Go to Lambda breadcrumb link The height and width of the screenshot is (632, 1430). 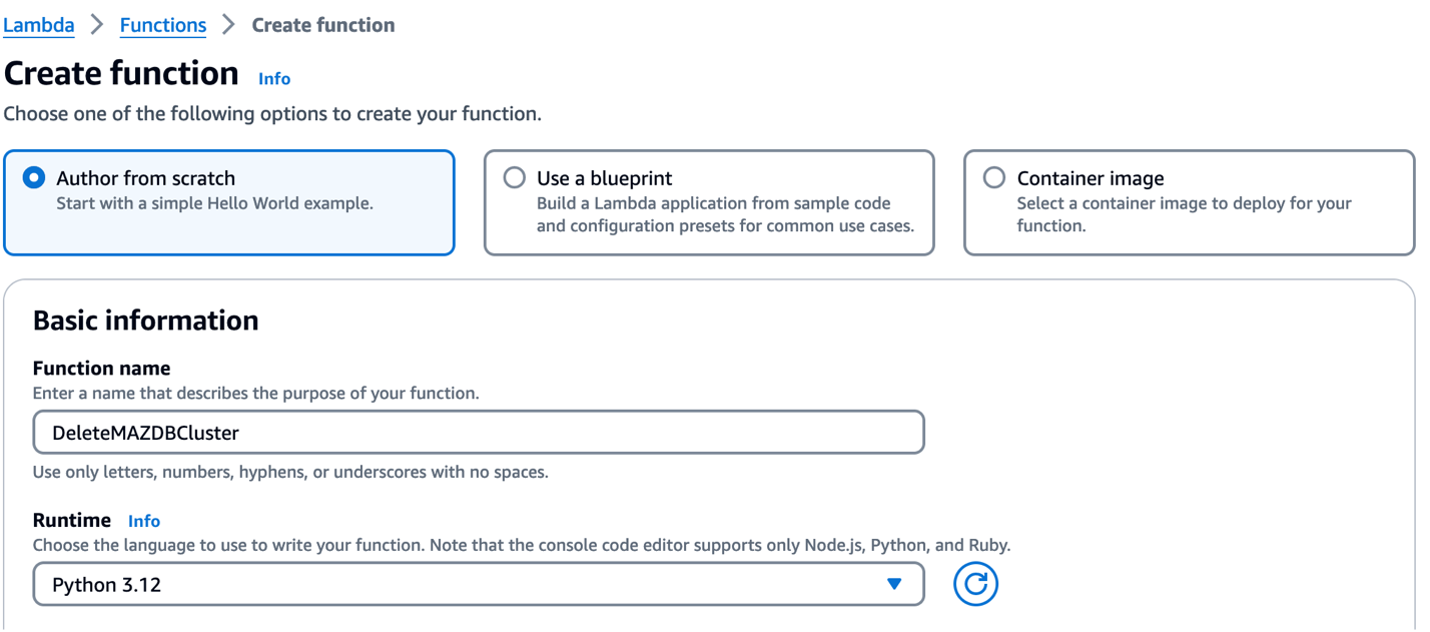(39, 25)
